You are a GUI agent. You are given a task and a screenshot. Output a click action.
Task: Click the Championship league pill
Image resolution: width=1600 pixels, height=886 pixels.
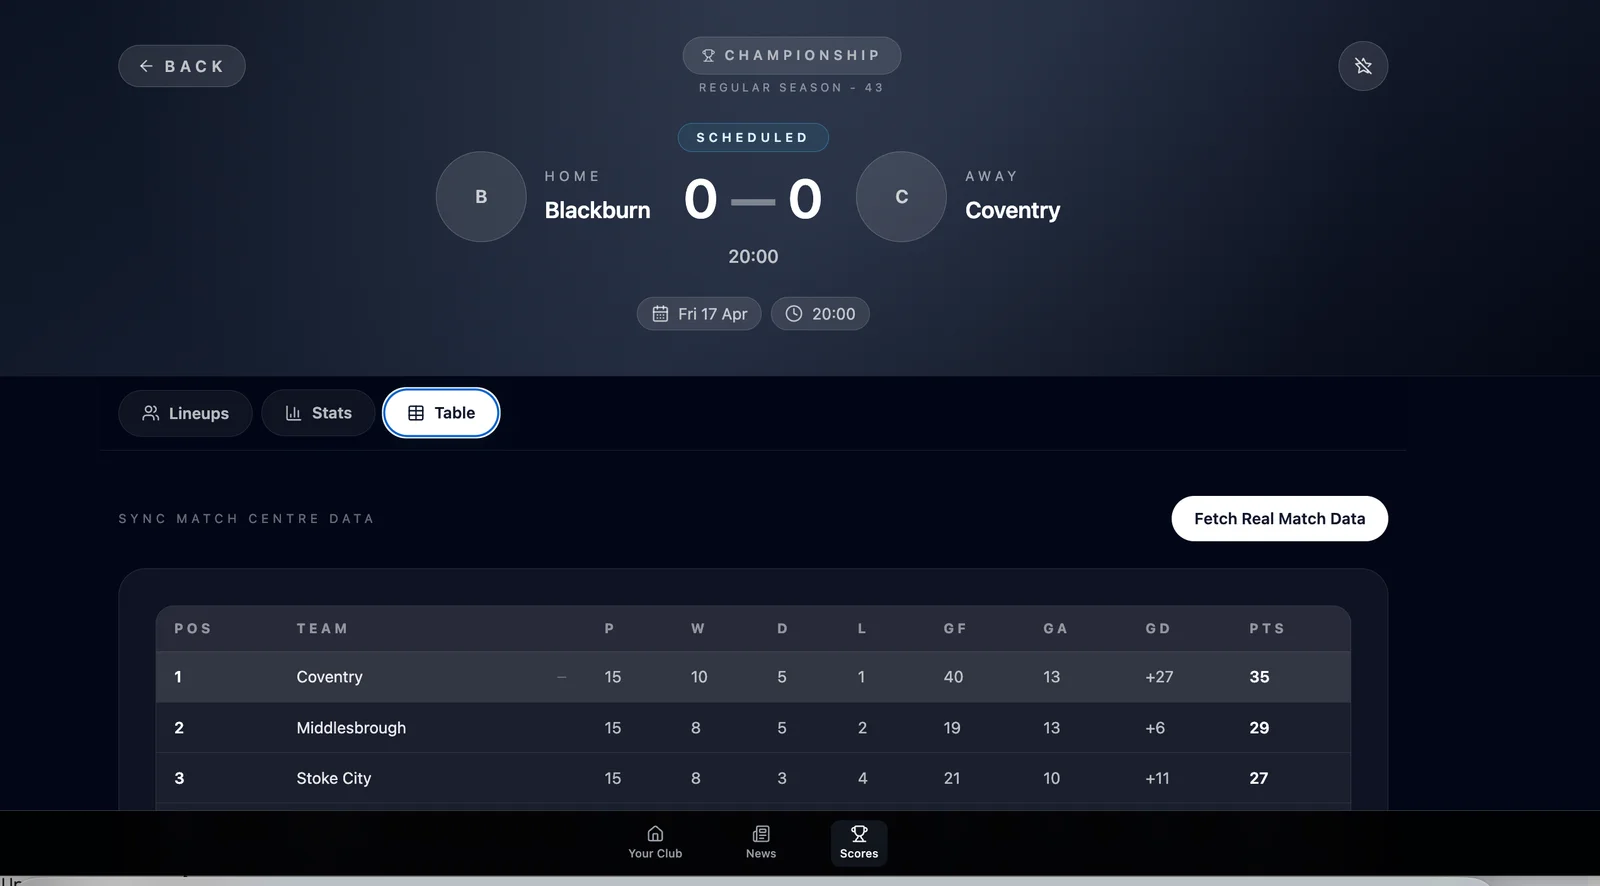click(x=791, y=56)
